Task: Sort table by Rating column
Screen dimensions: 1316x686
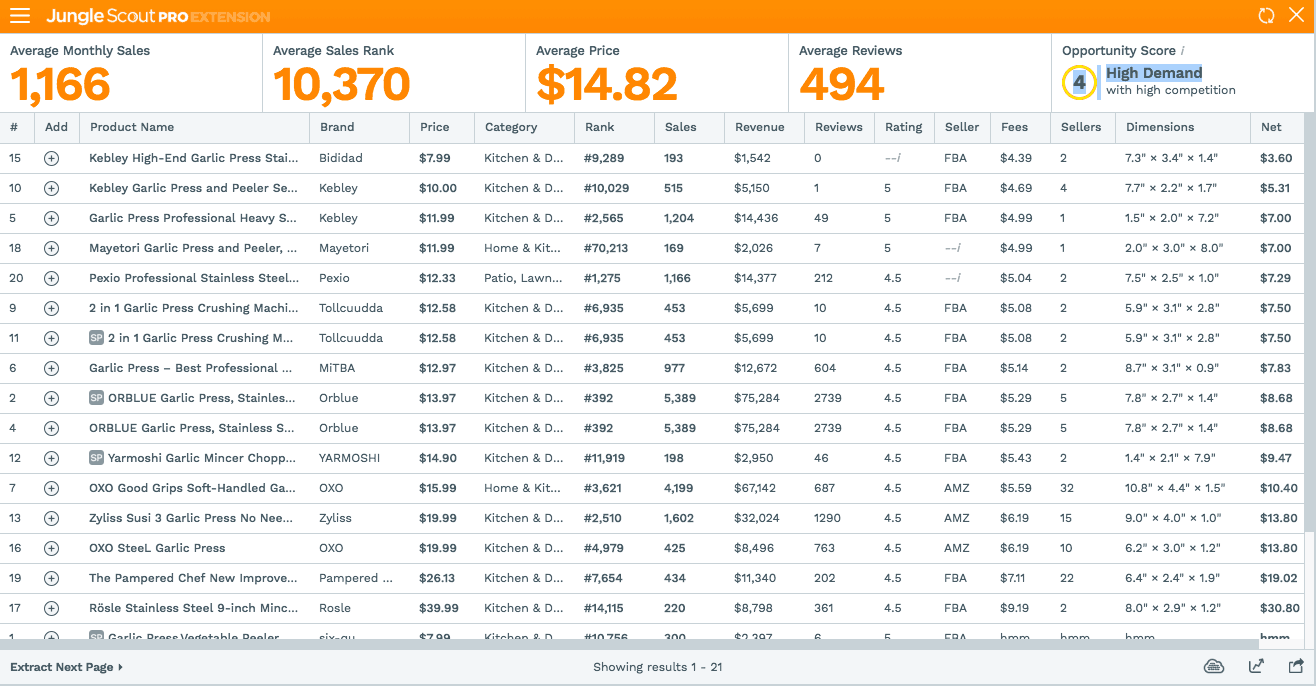Action: [x=904, y=127]
